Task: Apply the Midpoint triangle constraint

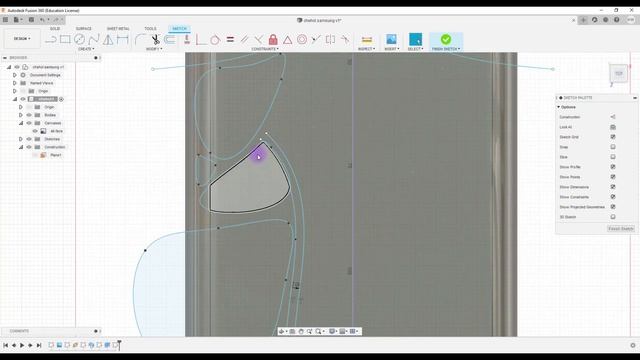Action: click(288, 40)
